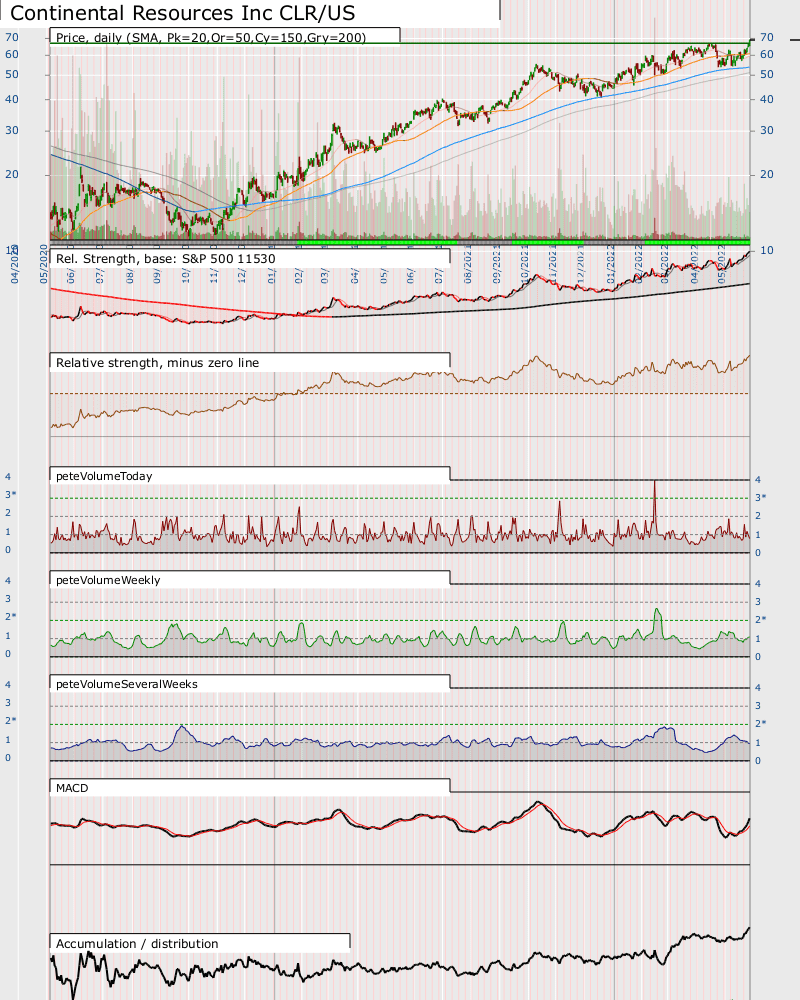800x1000 pixels.
Task: Click the peteVolumeToday panel label
Action: (x=104, y=476)
